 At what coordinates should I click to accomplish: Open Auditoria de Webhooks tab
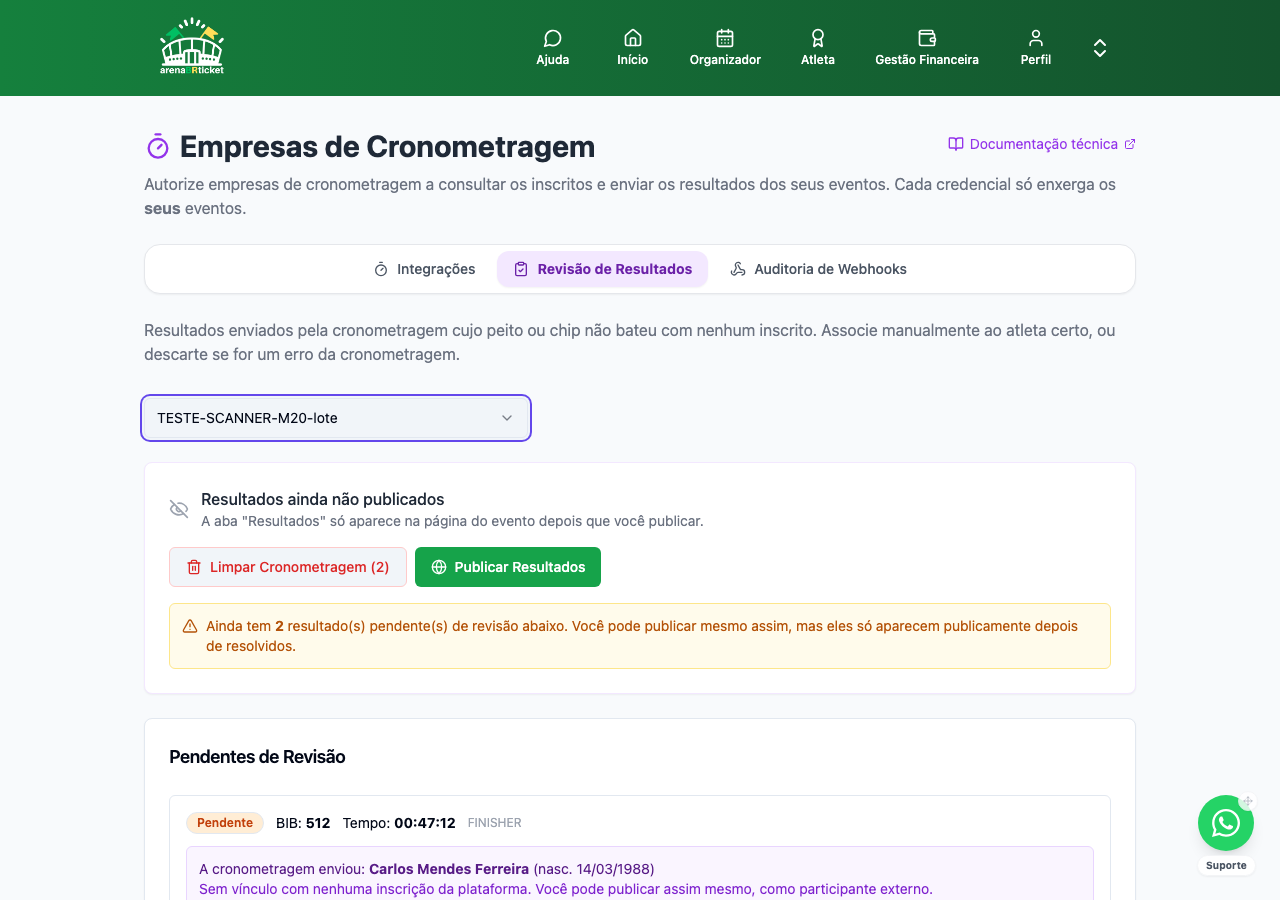[818, 269]
